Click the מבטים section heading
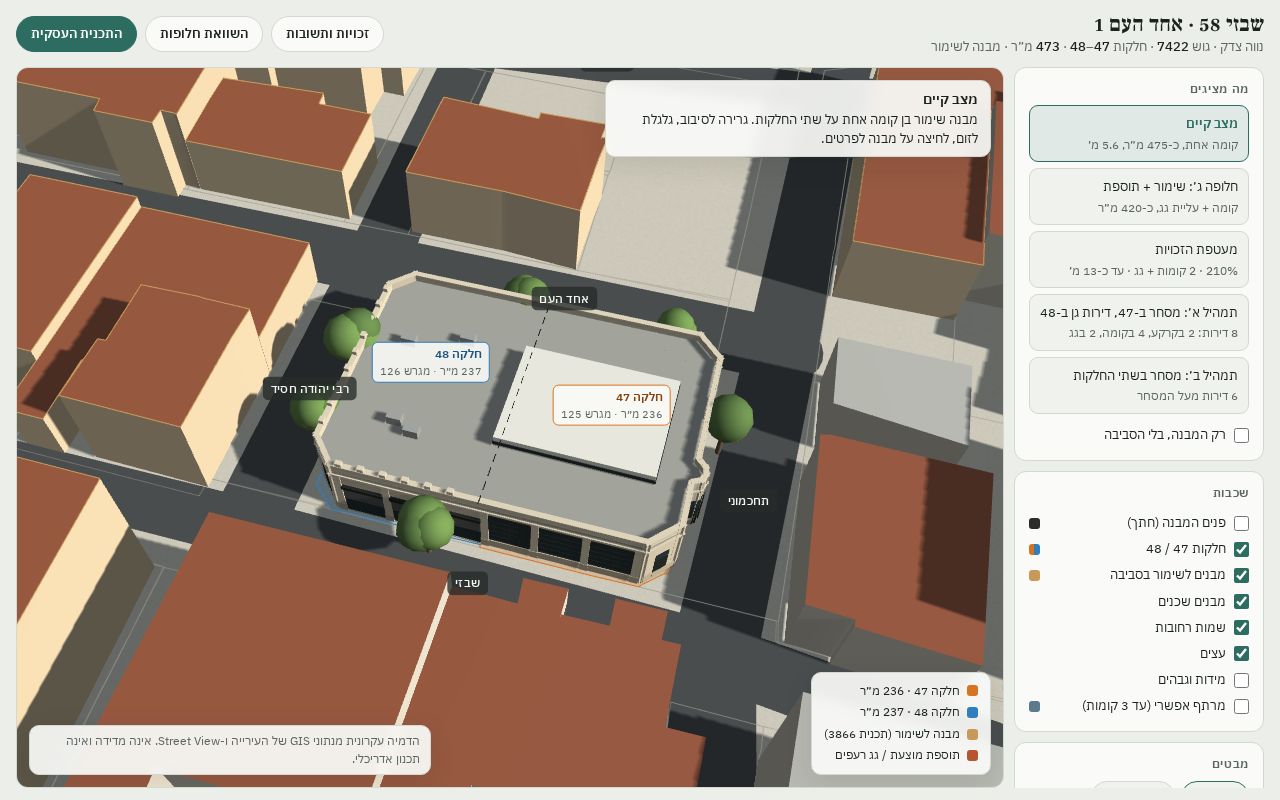Screen dimensions: 1280x800 tap(1230, 763)
